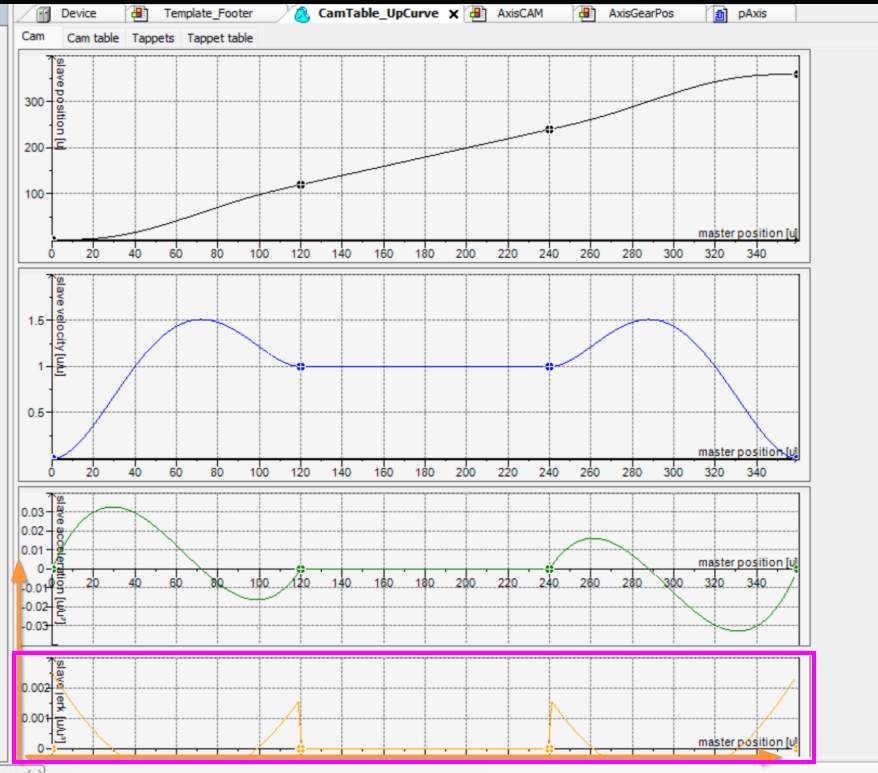Select acceleration curve point at master 120
The width and height of the screenshot is (878, 773).
click(x=301, y=569)
